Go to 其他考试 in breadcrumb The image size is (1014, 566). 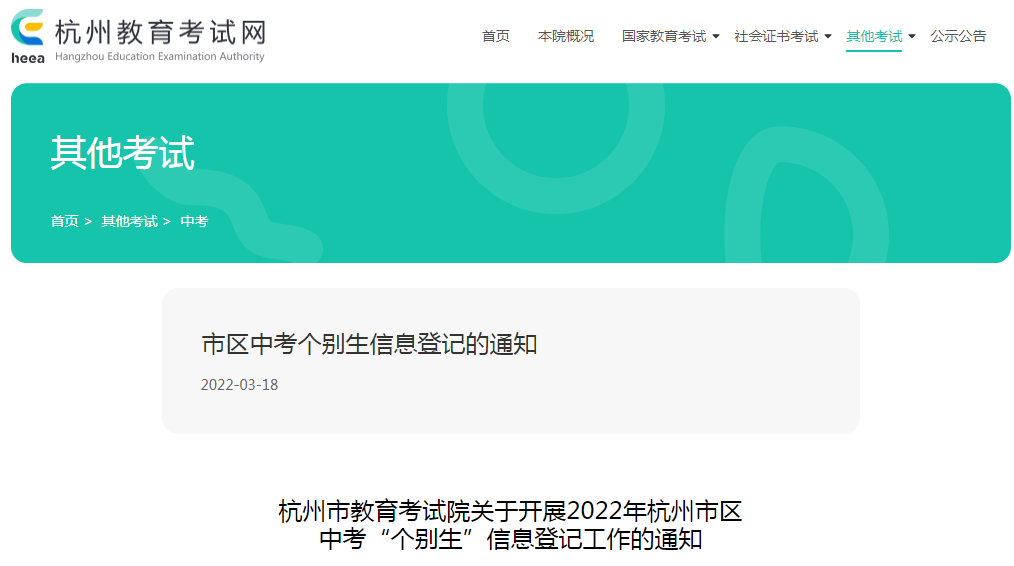(x=129, y=221)
